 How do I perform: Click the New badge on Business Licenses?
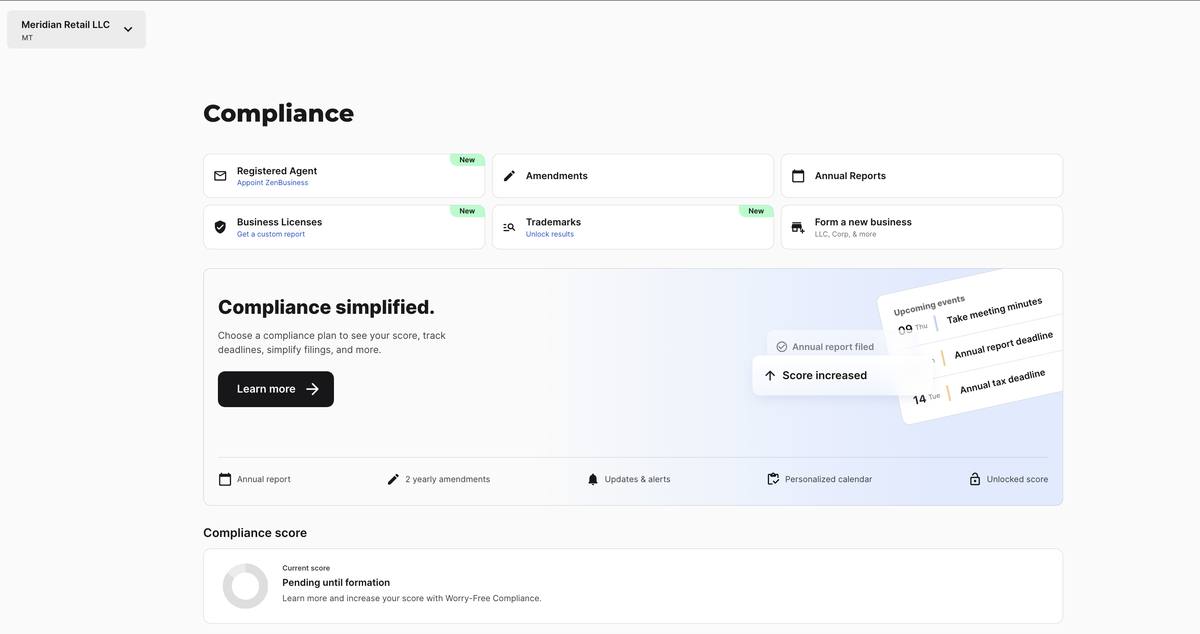point(467,211)
